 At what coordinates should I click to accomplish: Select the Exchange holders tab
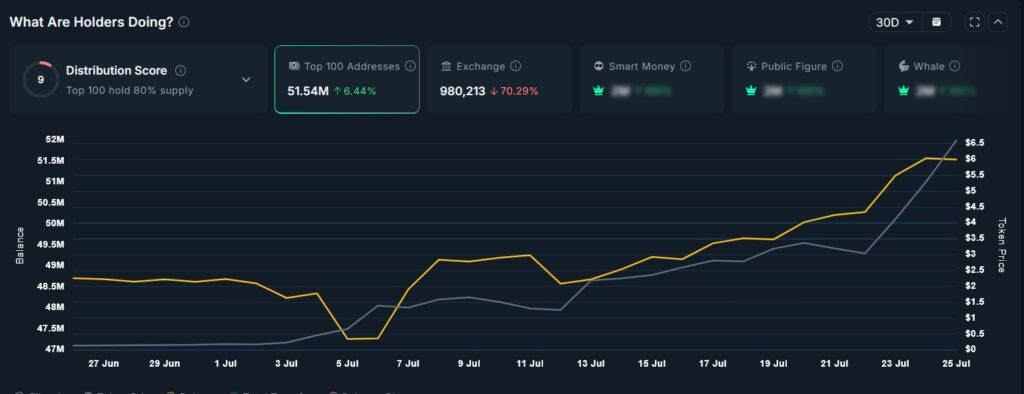pos(500,79)
